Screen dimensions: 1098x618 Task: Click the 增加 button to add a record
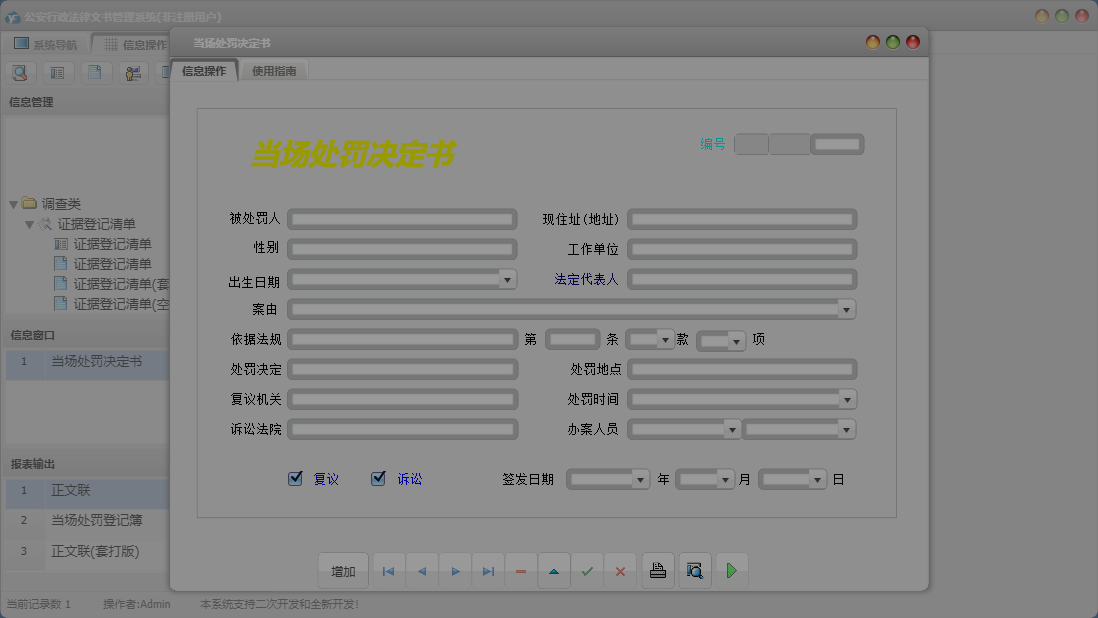(x=343, y=570)
